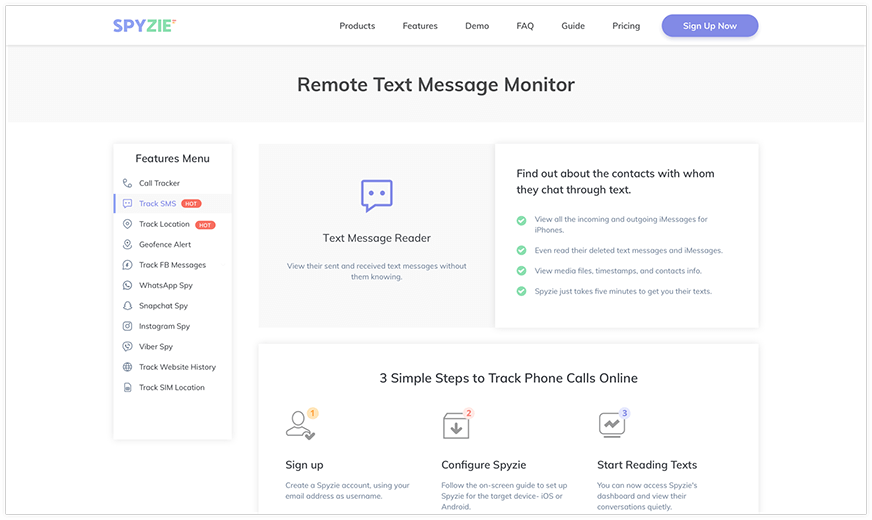Click the Spyzie logo

click(x=145, y=26)
